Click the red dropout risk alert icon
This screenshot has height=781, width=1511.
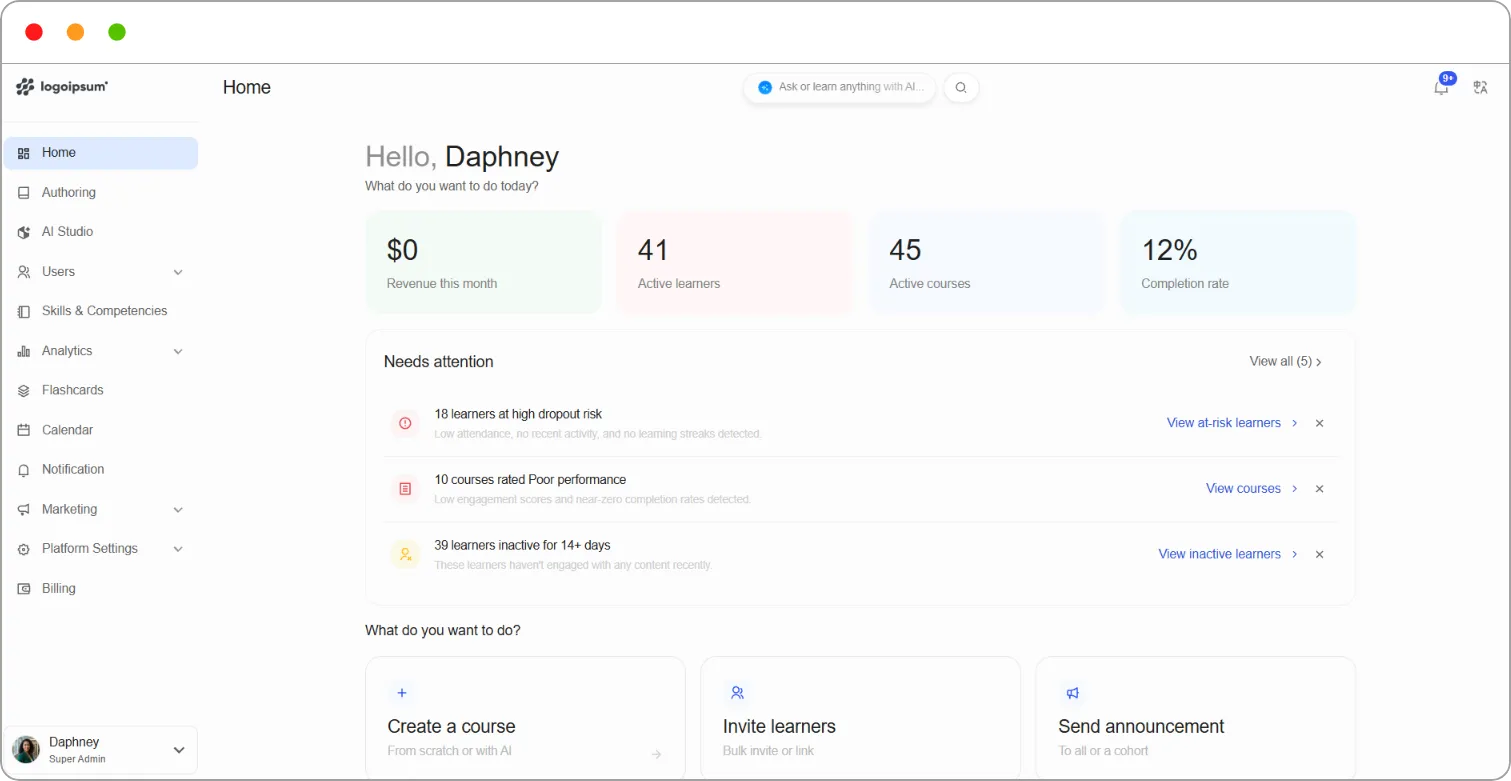405,423
